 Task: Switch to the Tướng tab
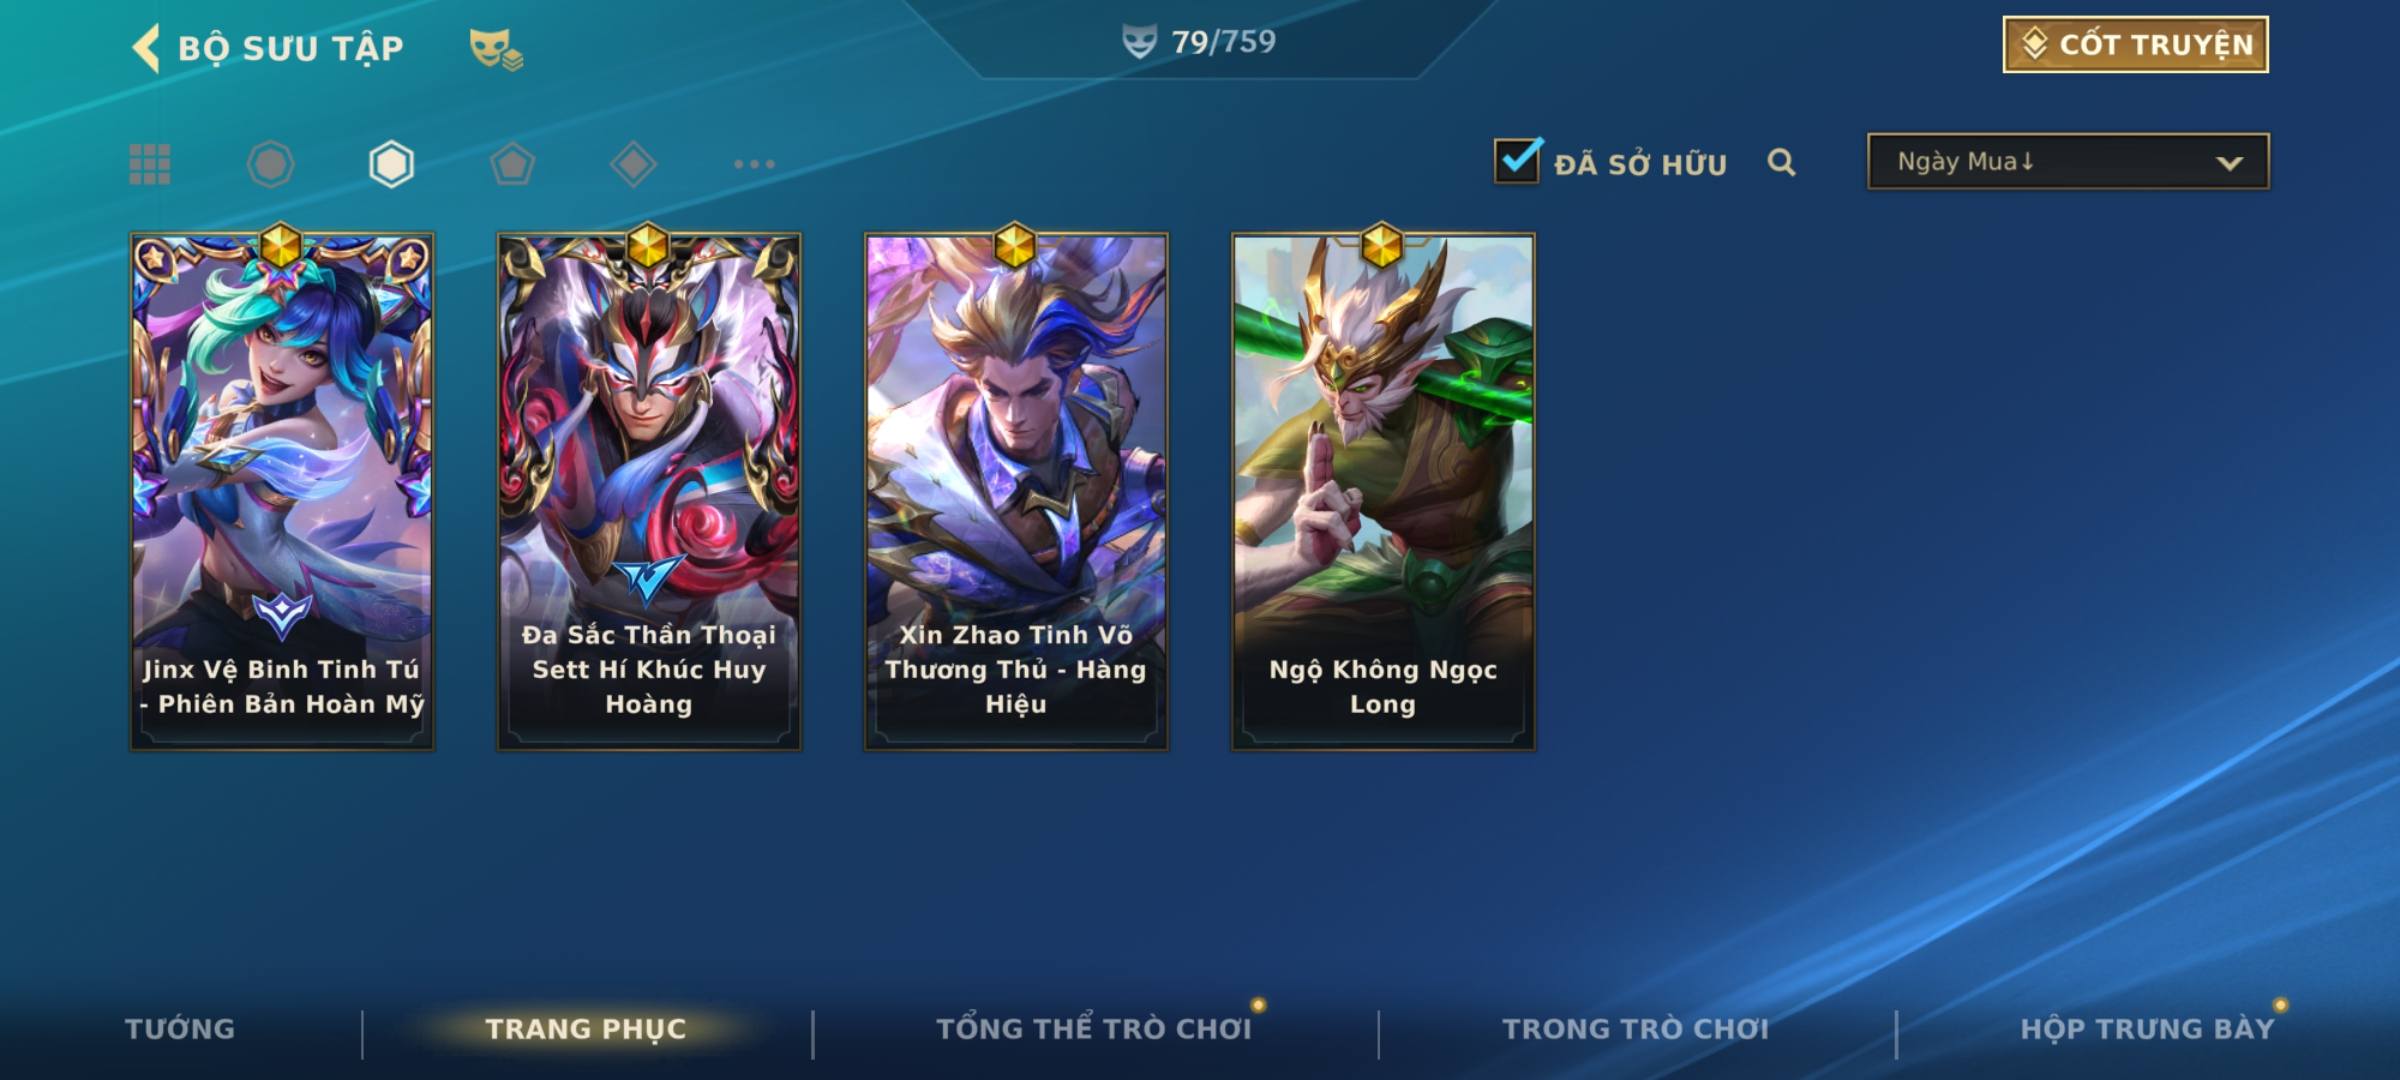point(180,1029)
